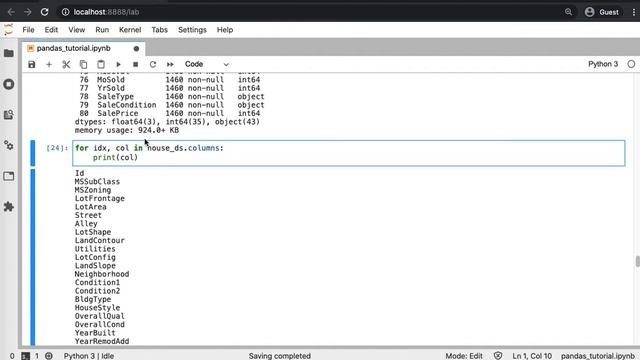640x360 pixels.
Task: Click the kernel count gear status icon
Action: pos(49,356)
